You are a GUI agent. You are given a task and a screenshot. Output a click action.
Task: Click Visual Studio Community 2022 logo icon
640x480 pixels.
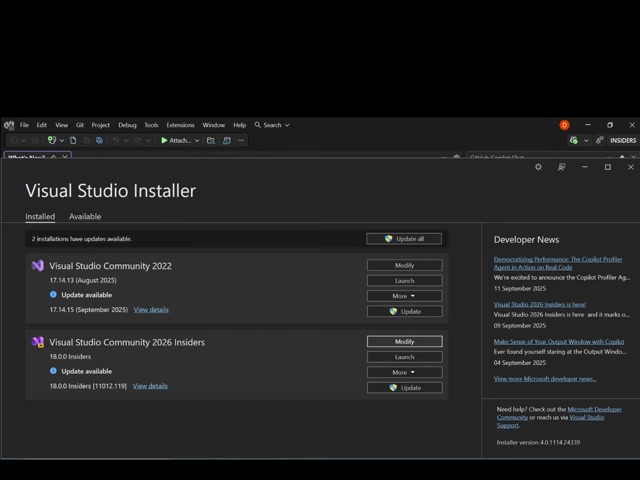[x=37, y=266]
